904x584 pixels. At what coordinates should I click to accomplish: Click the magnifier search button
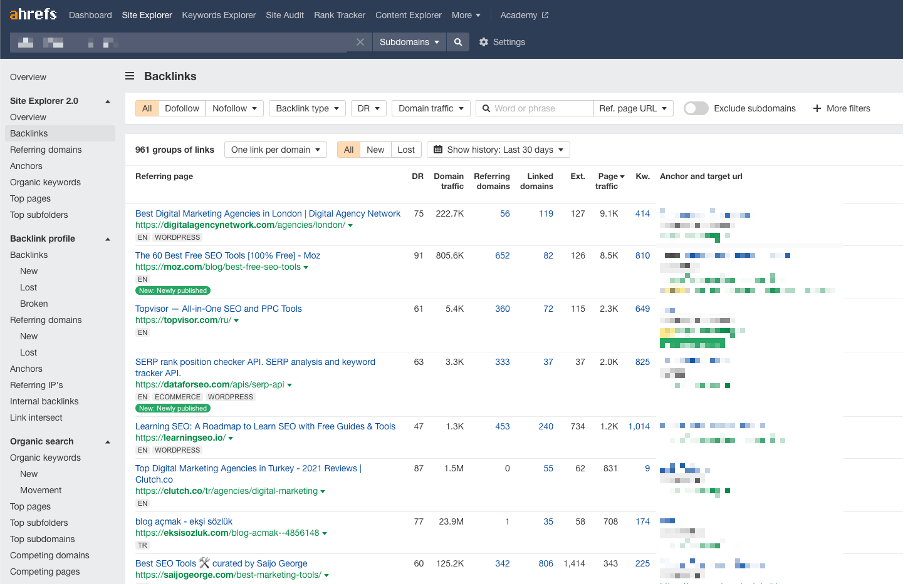[x=458, y=42]
